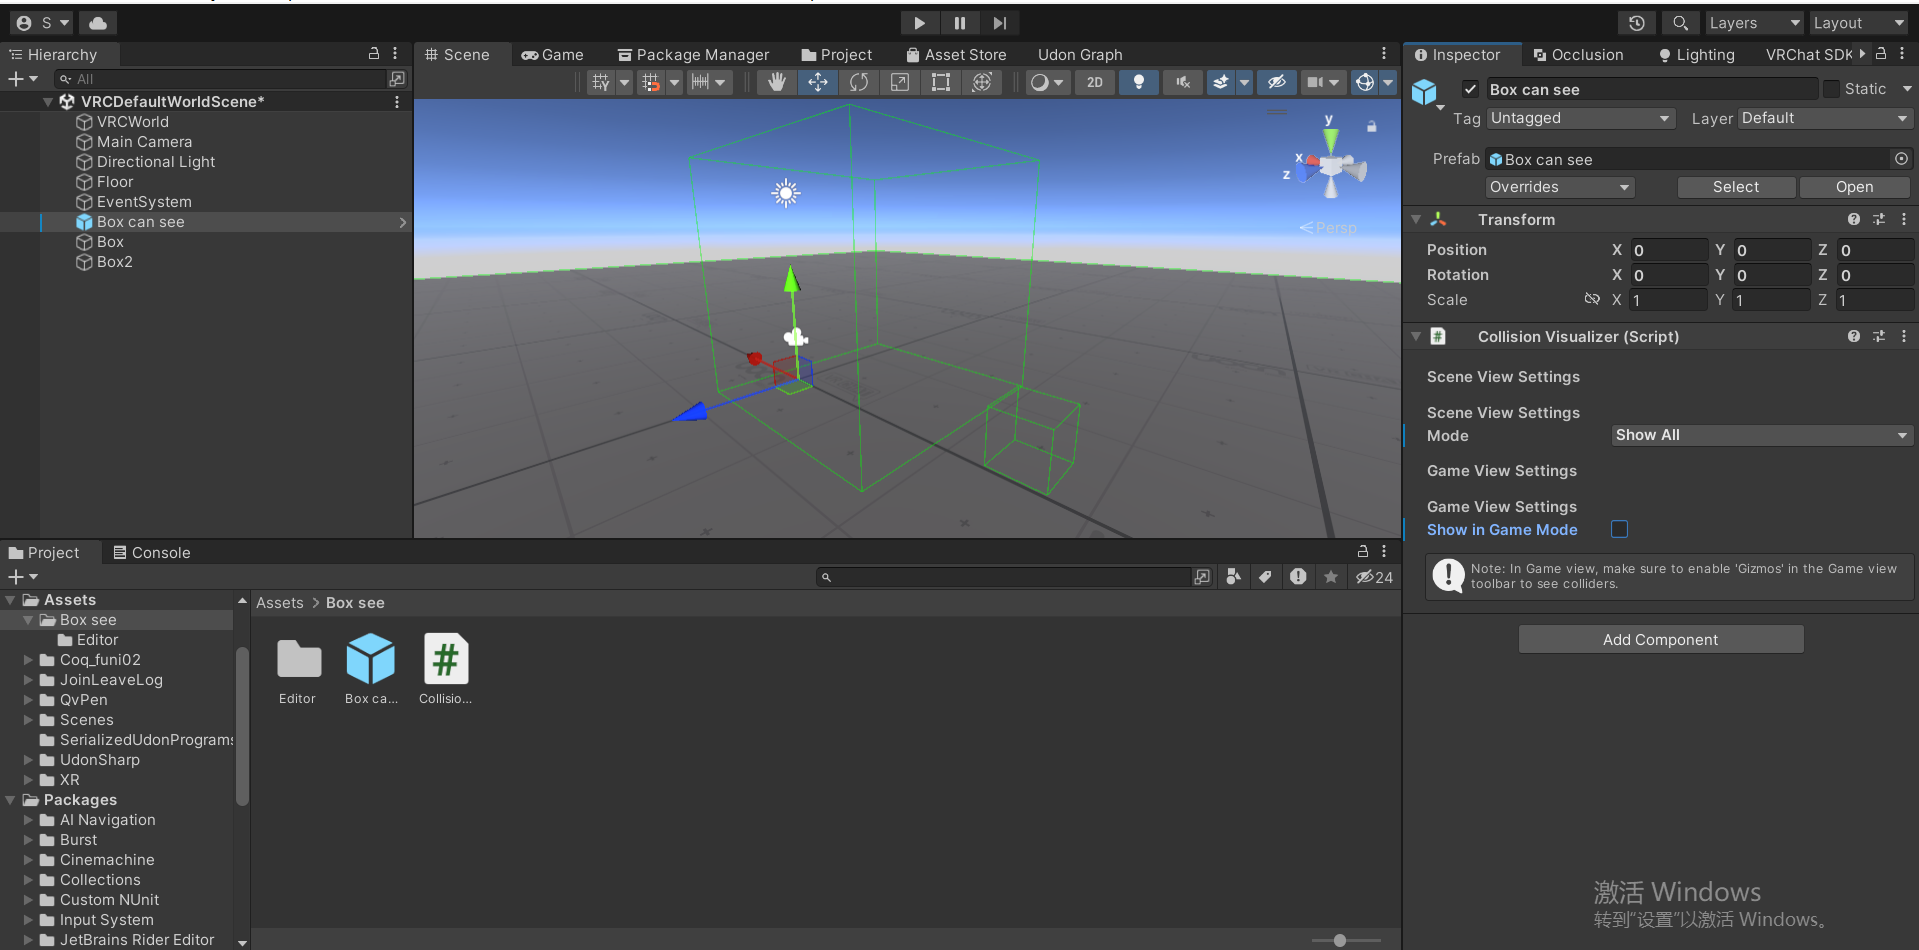The image size is (1919, 950).
Task: Open the Layer dropdown set to Default
Action: 1823,118
